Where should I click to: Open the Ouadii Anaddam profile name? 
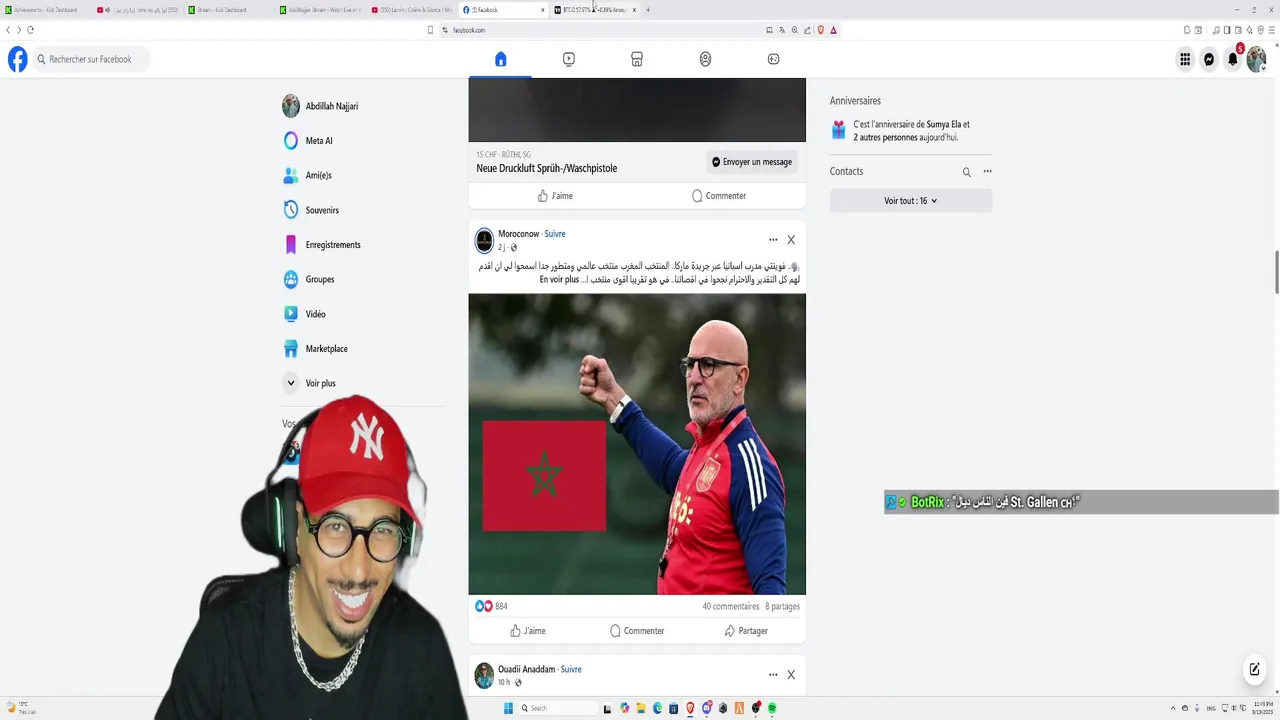click(526, 669)
